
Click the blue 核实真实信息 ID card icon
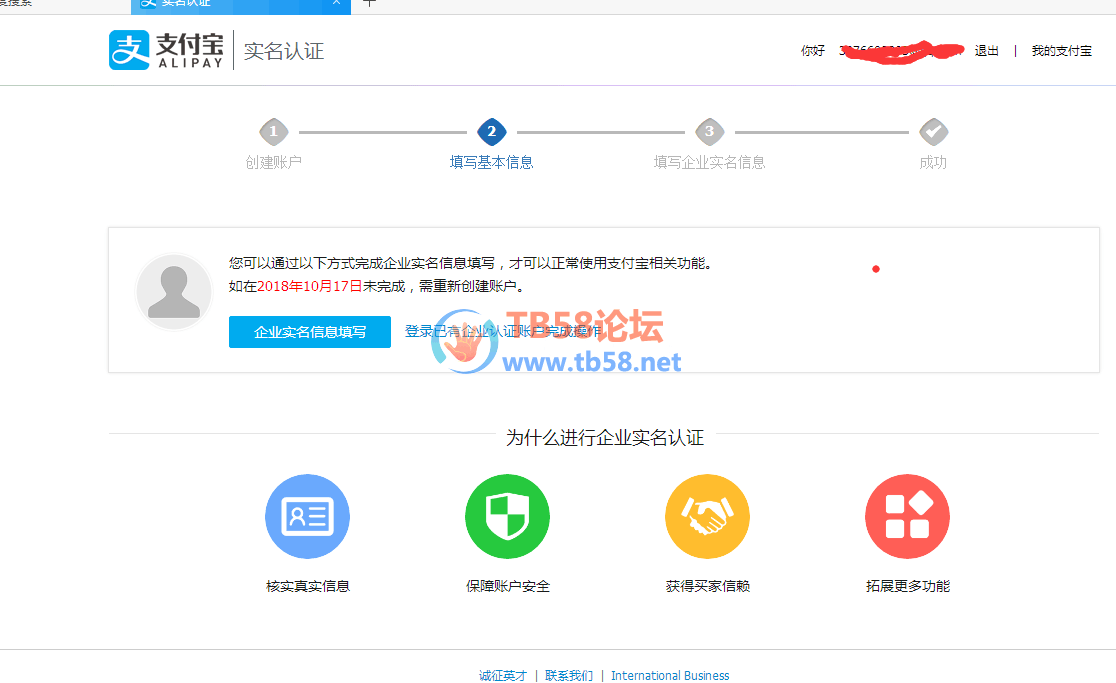point(307,517)
